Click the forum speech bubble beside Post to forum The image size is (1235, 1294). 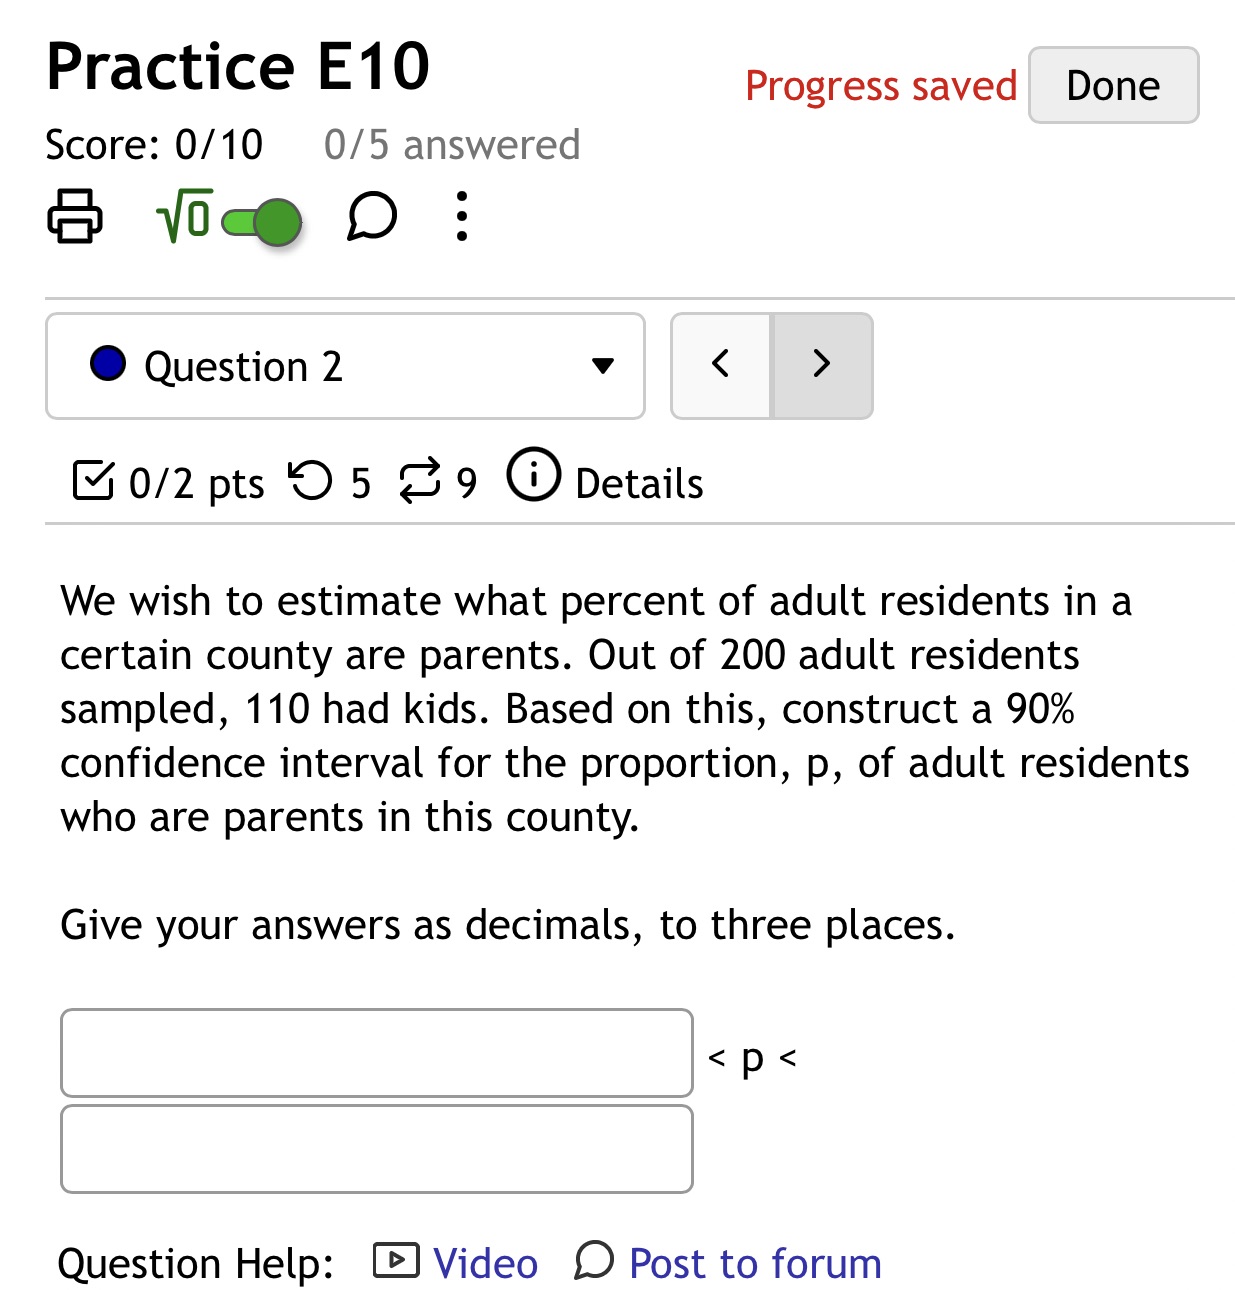[x=594, y=1263]
